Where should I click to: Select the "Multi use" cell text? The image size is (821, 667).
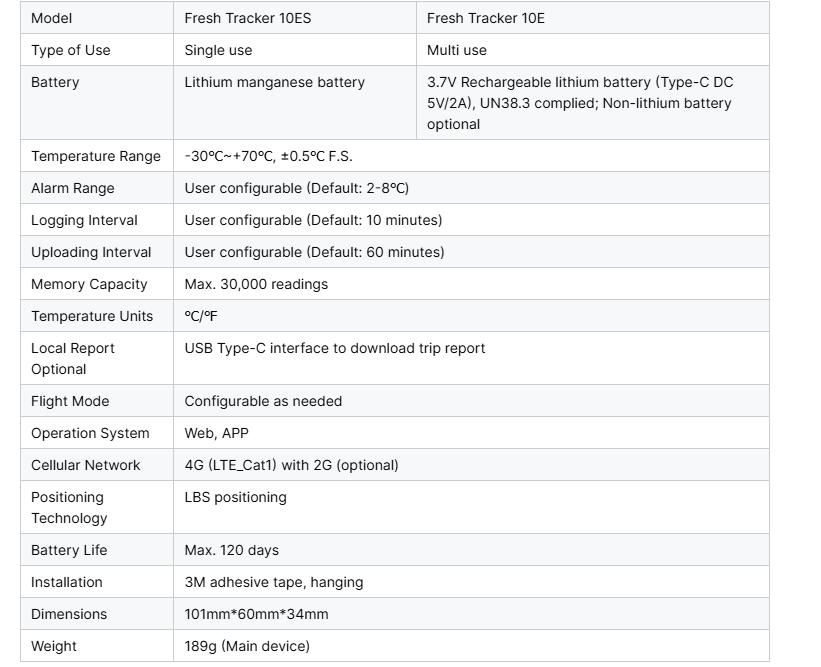coord(456,50)
